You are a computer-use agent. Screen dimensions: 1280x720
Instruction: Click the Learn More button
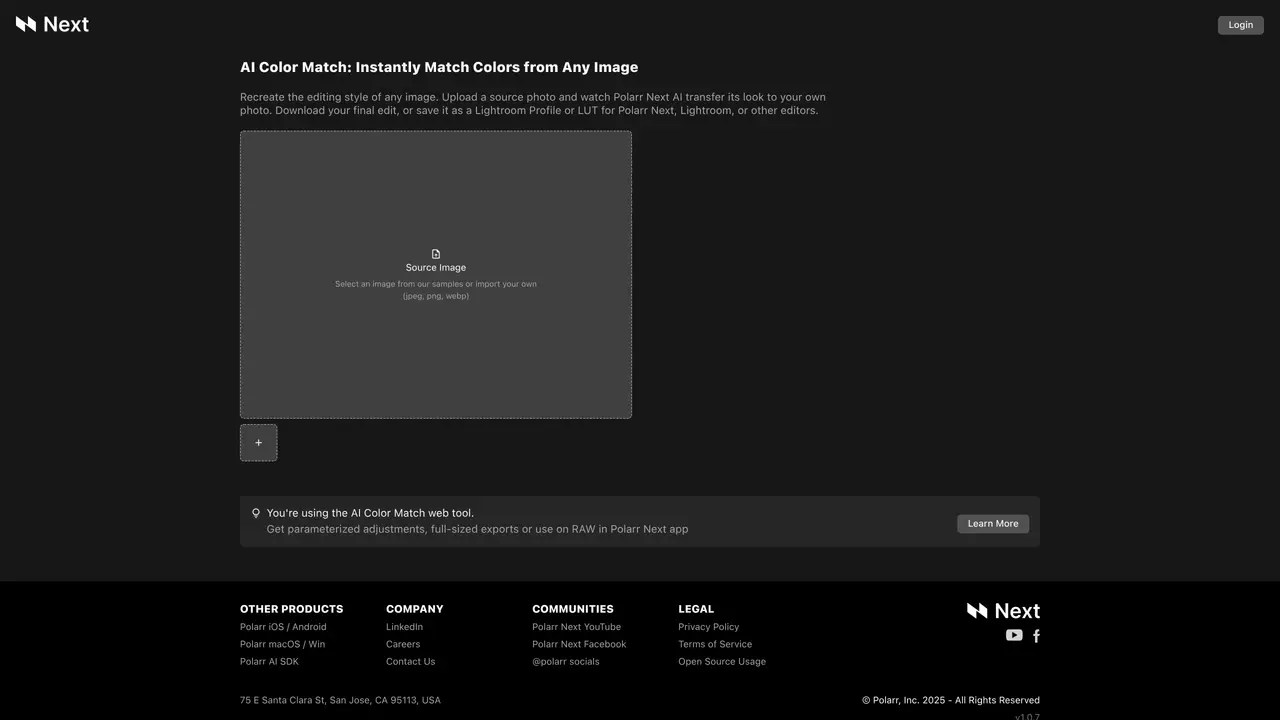coord(993,524)
